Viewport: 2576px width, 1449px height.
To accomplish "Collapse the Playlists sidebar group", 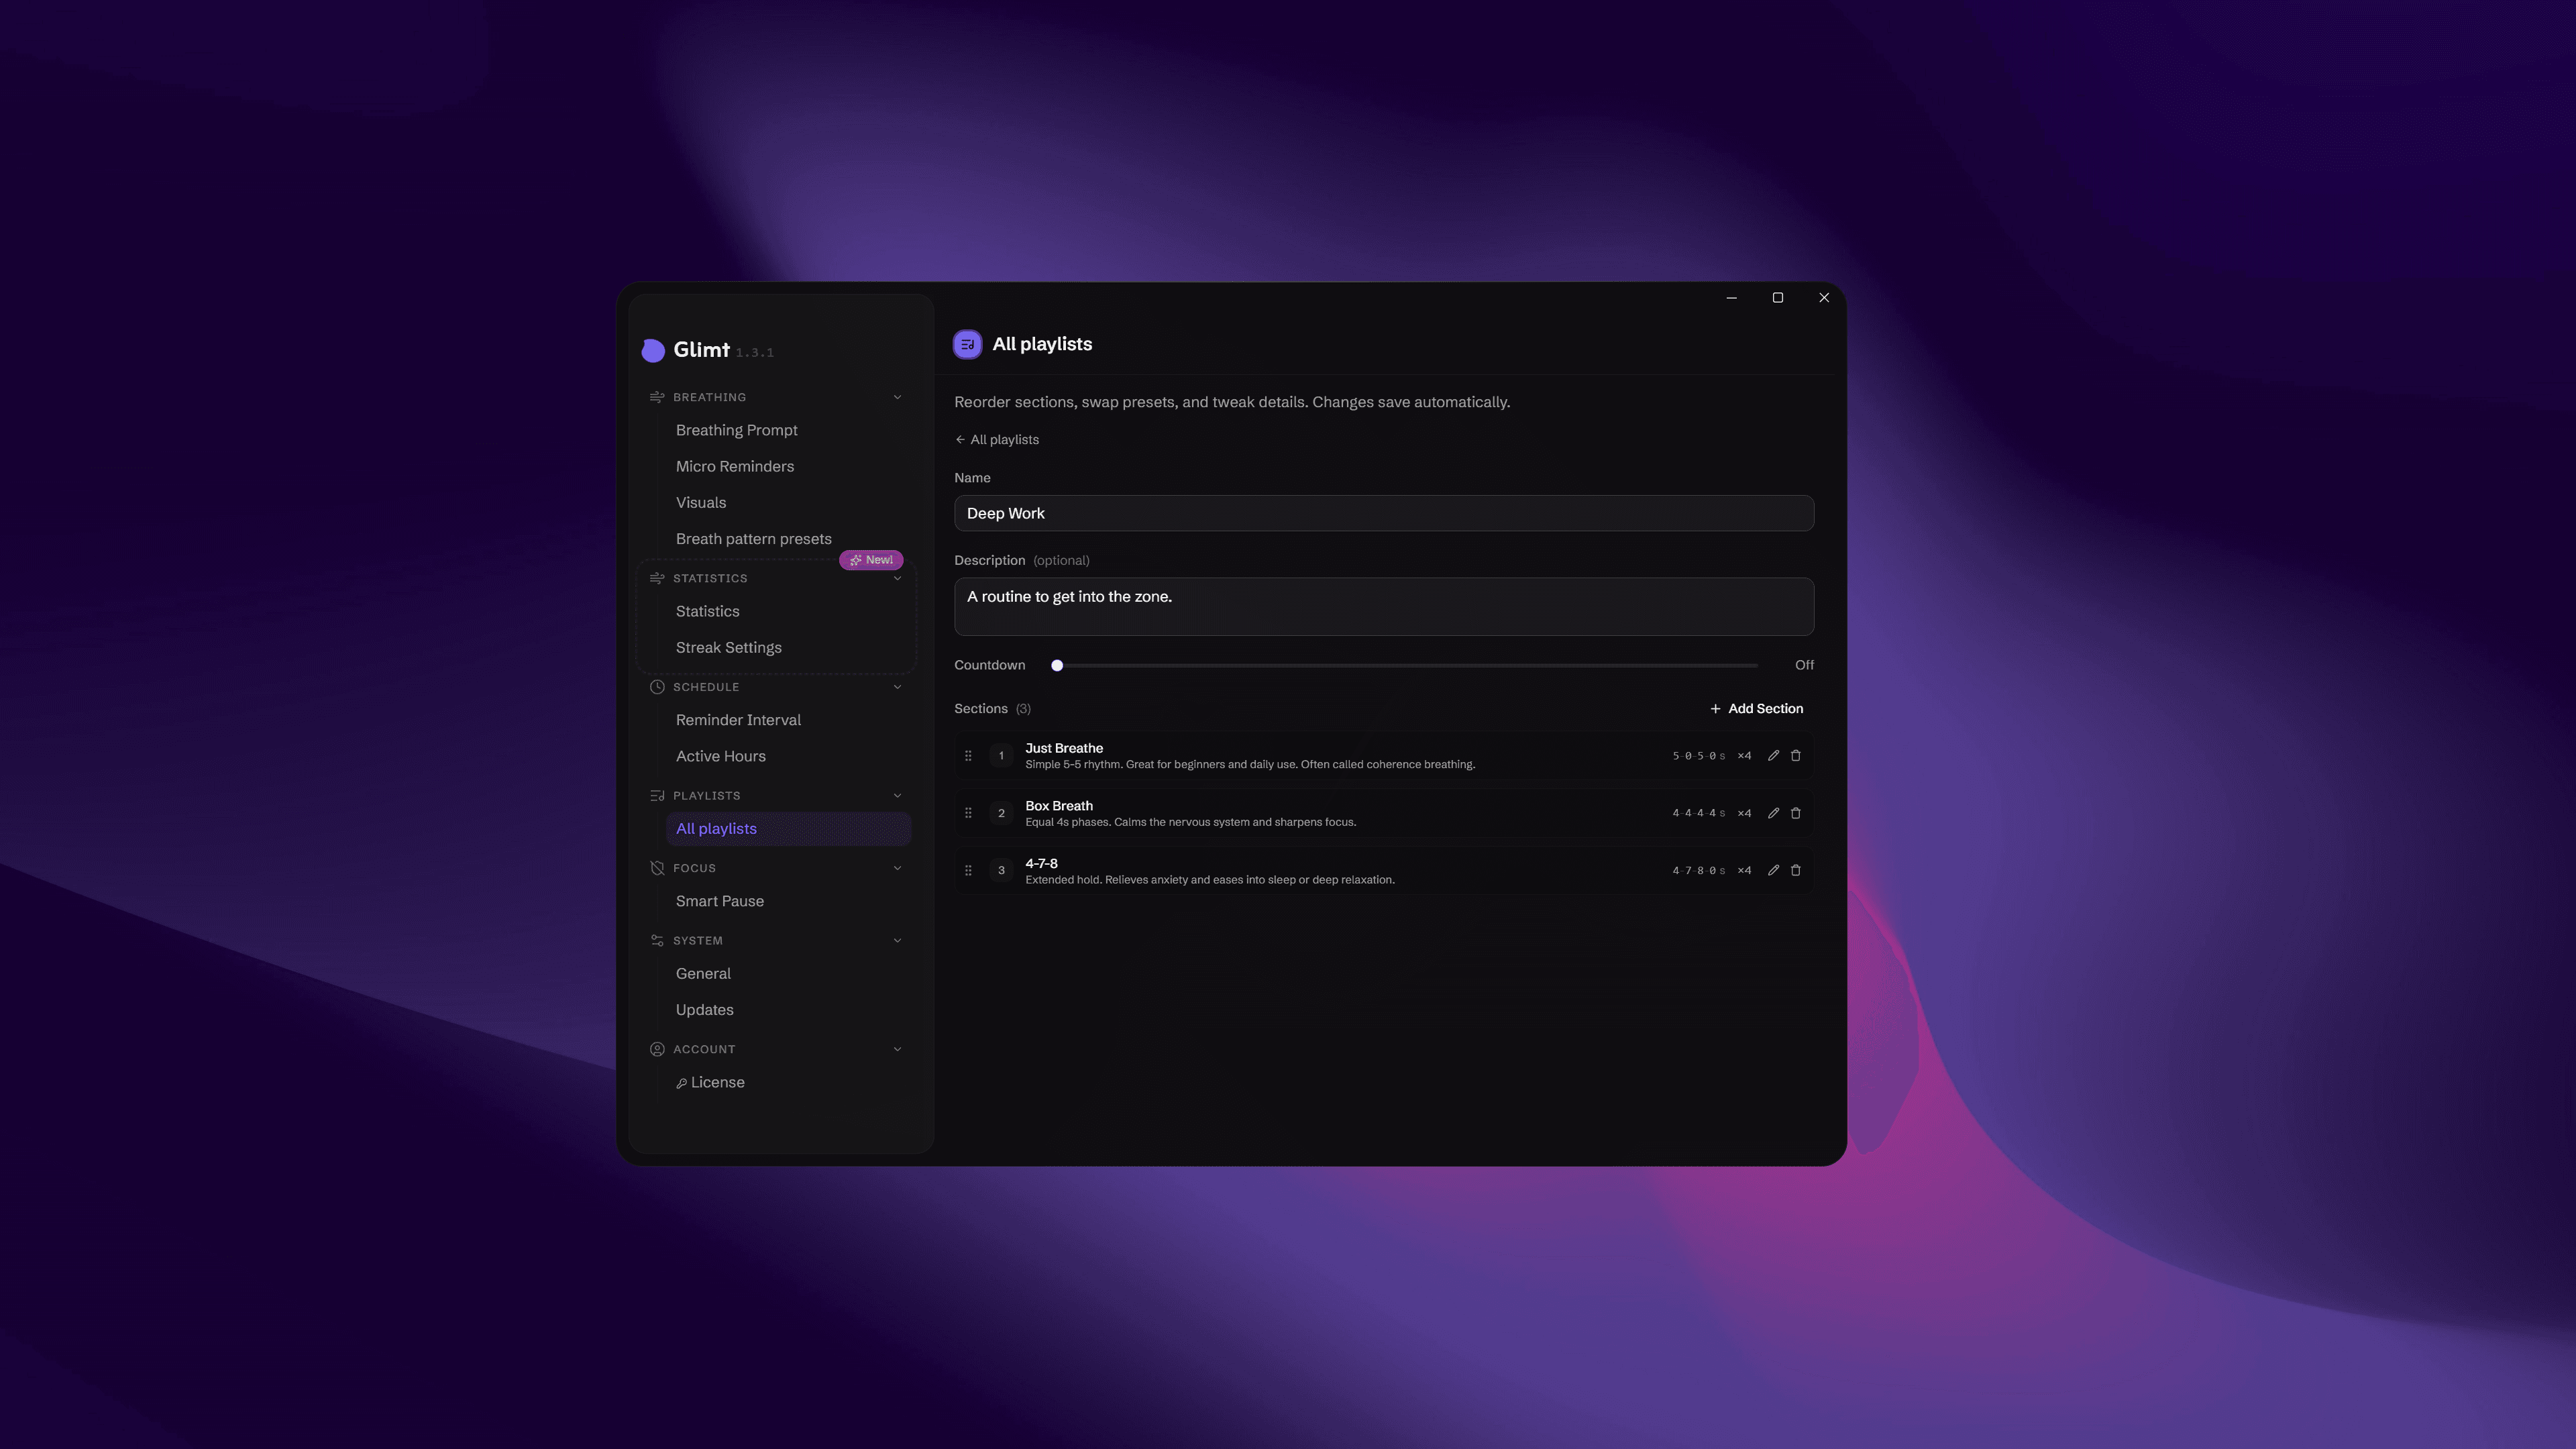I will click(x=897, y=796).
